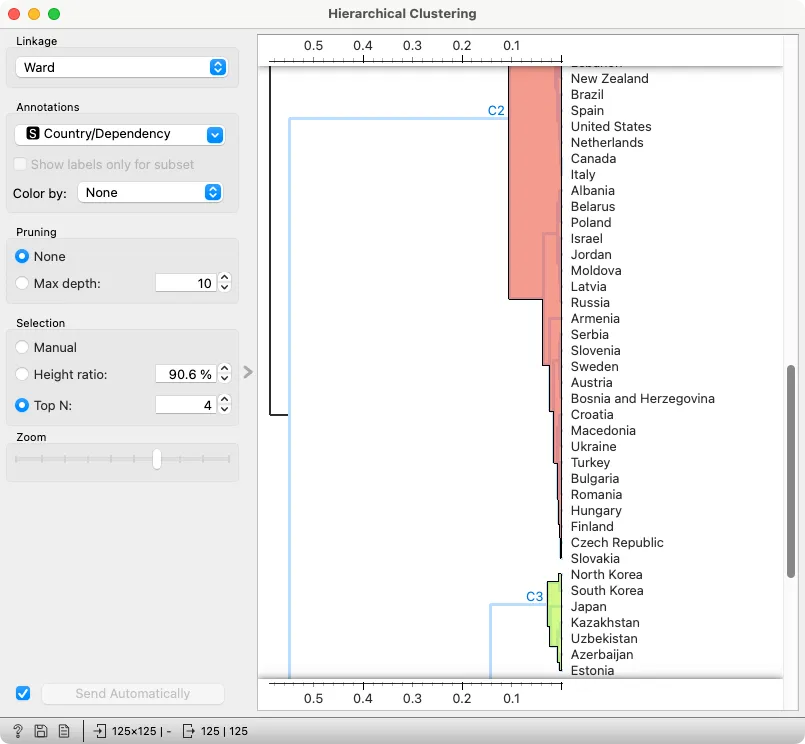Click the save image floppy icon
The width and height of the screenshot is (805, 744).
tap(41, 731)
